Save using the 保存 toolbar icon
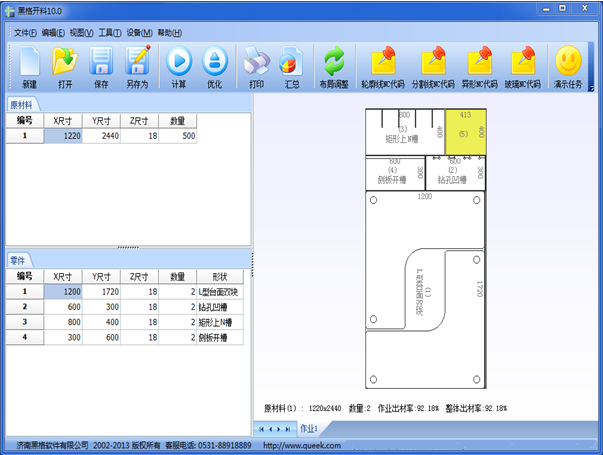This screenshot has height=455, width=603. tap(101, 64)
